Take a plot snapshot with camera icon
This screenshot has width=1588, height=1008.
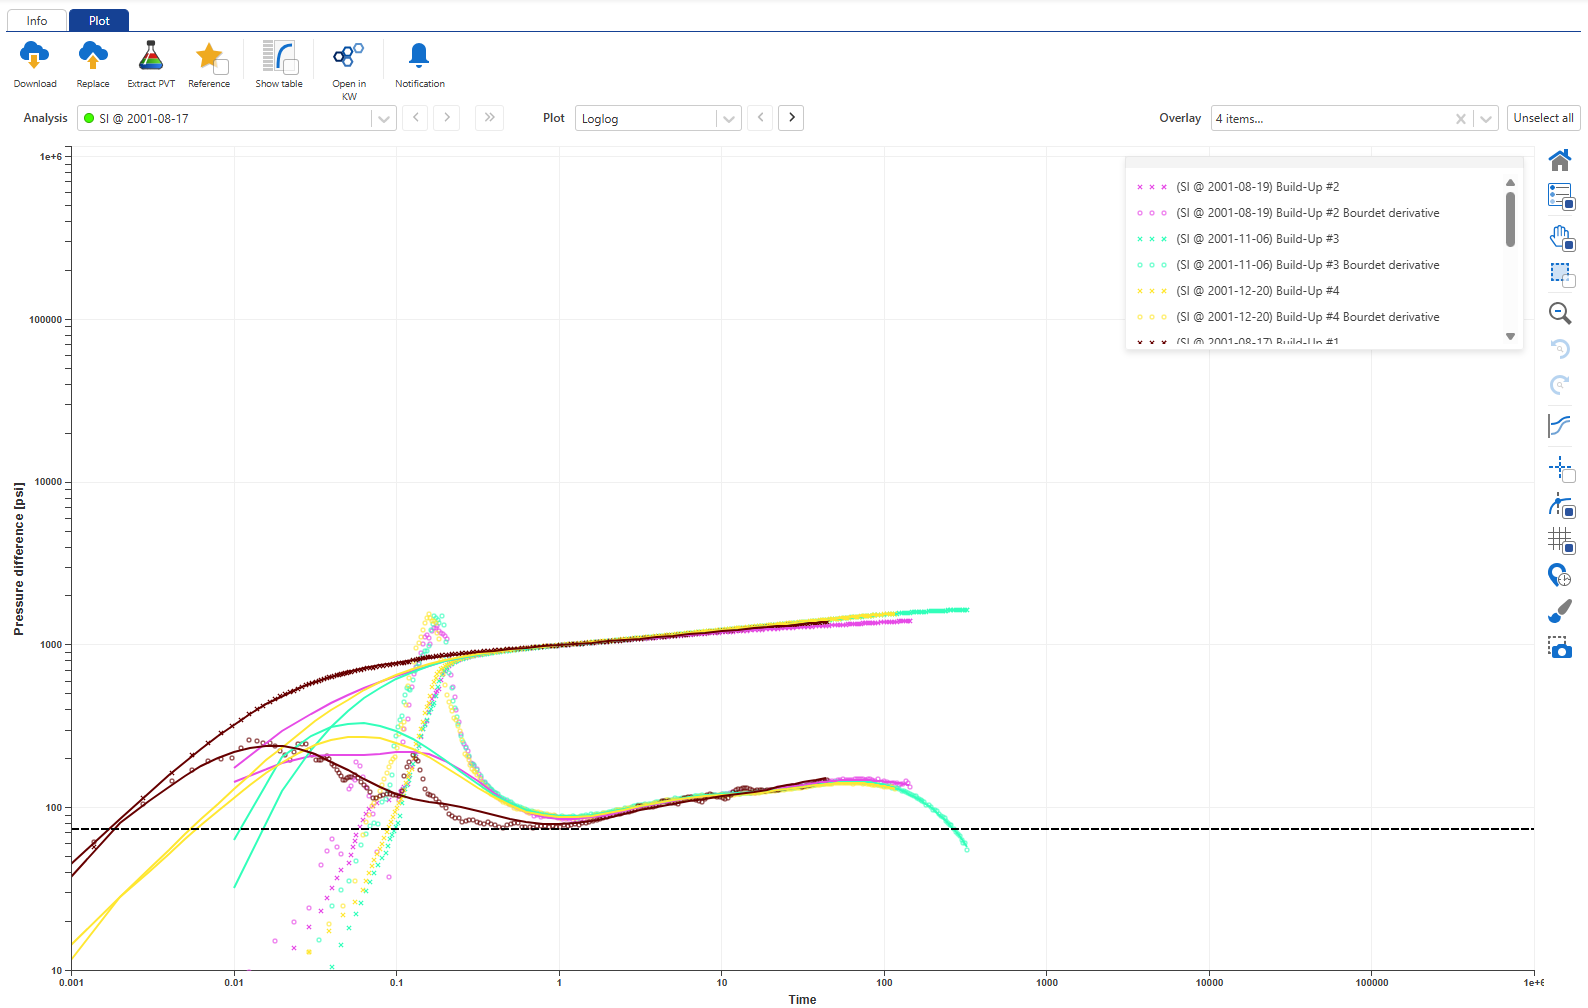(1560, 648)
